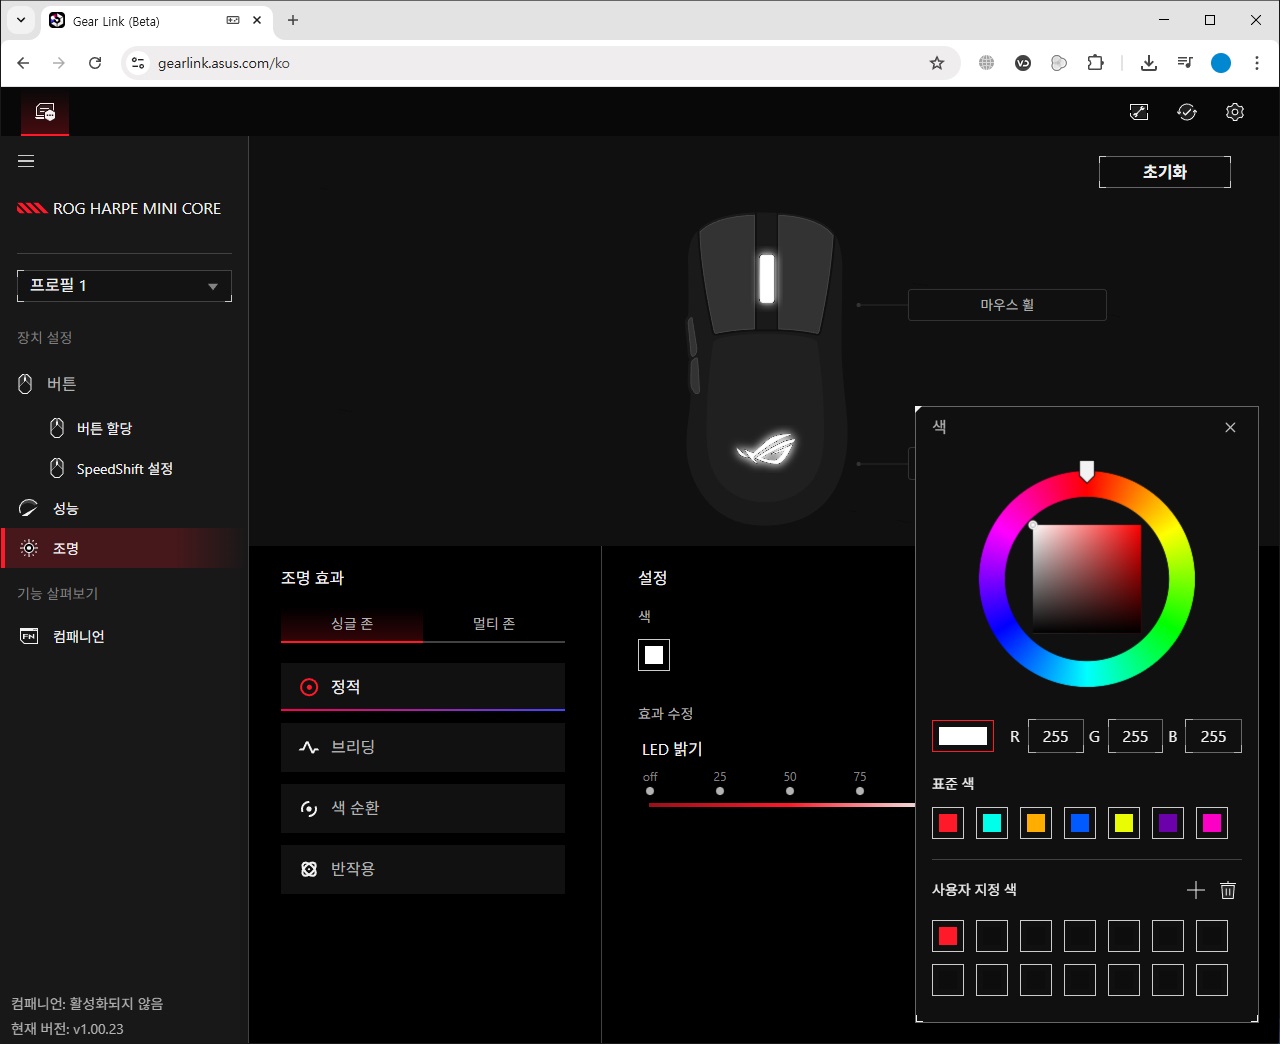Select the 반작용 lighting effect
Screen dimensions: 1280x1044
(x=423, y=869)
